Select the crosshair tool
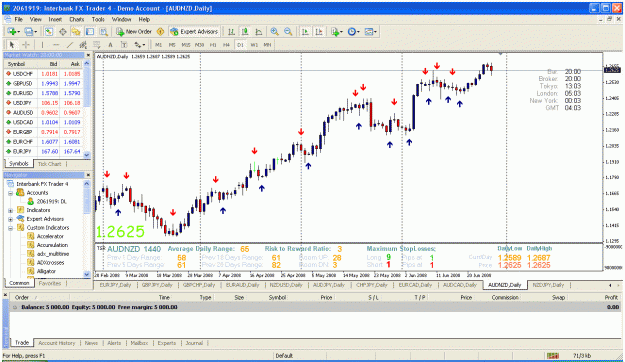Viewport: 625px width, 362px height. [x=26, y=45]
